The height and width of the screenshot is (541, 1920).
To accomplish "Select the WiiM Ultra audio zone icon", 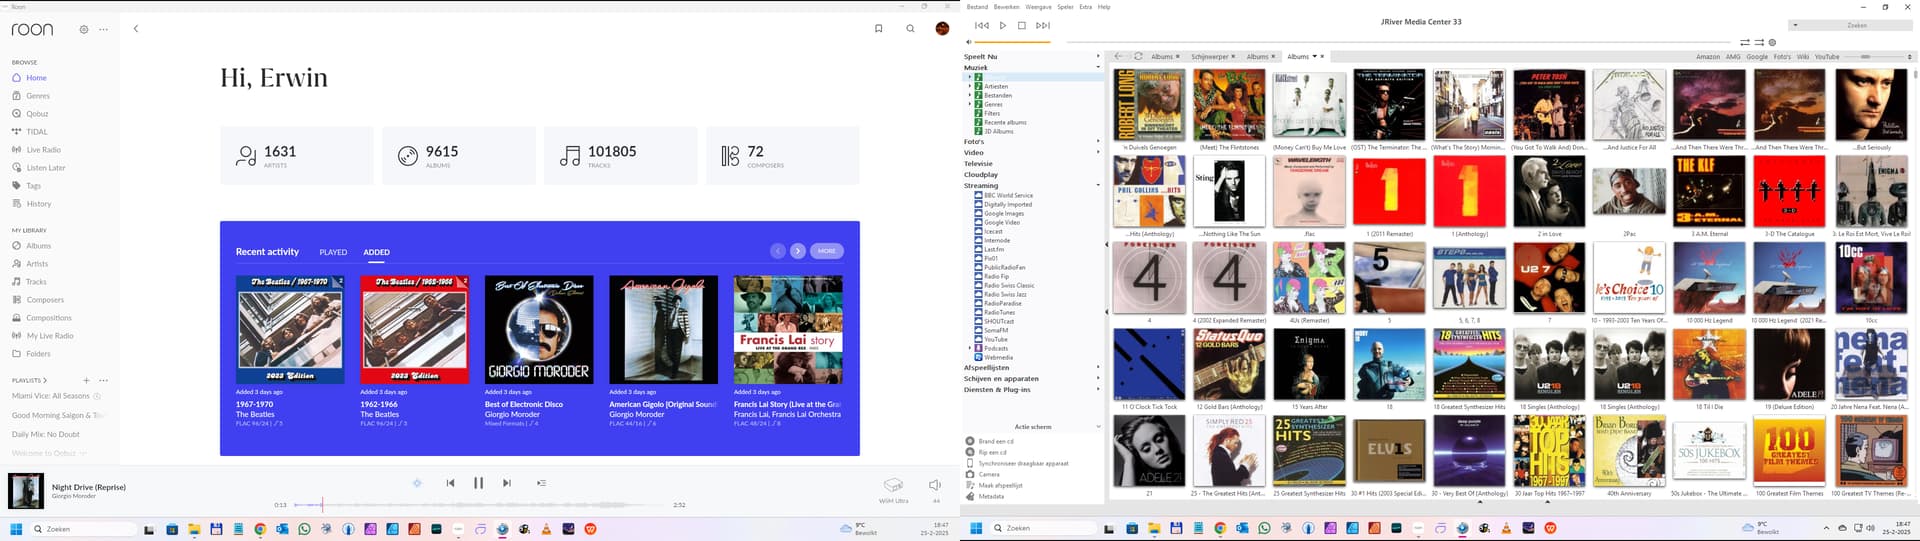I will [893, 484].
